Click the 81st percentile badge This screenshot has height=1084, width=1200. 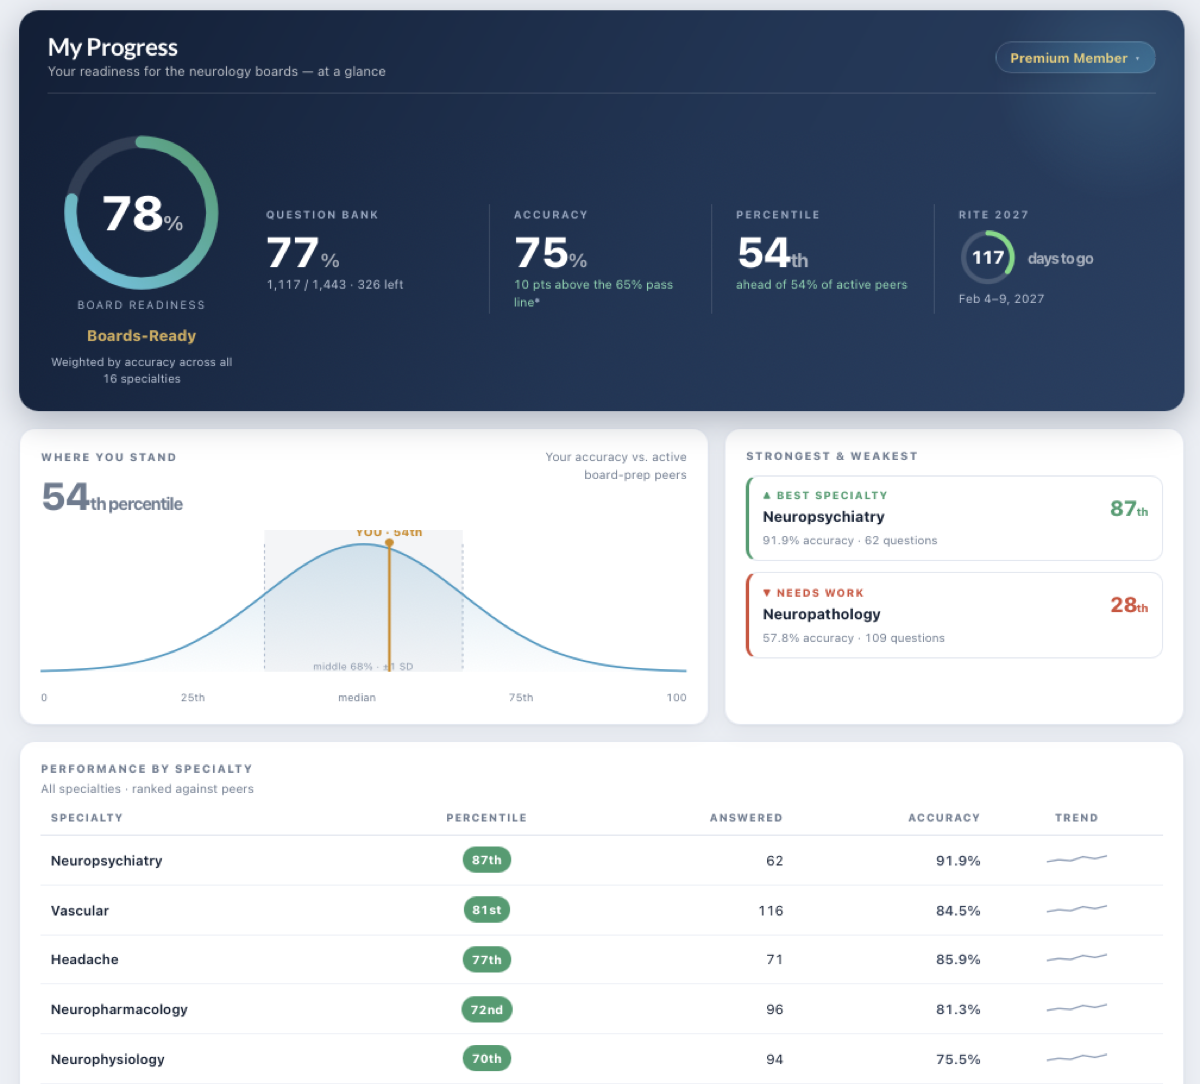tap(487, 910)
